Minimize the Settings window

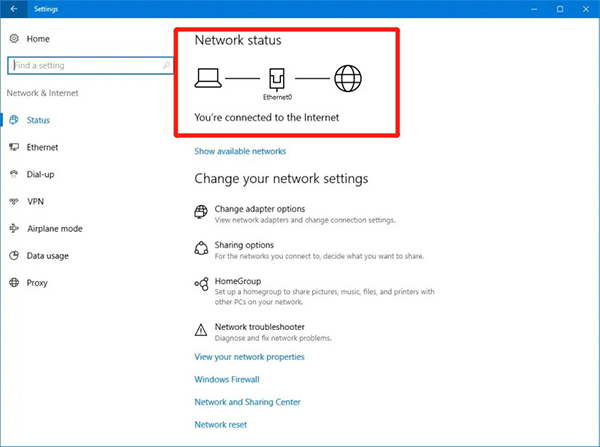[x=534, y=9]
